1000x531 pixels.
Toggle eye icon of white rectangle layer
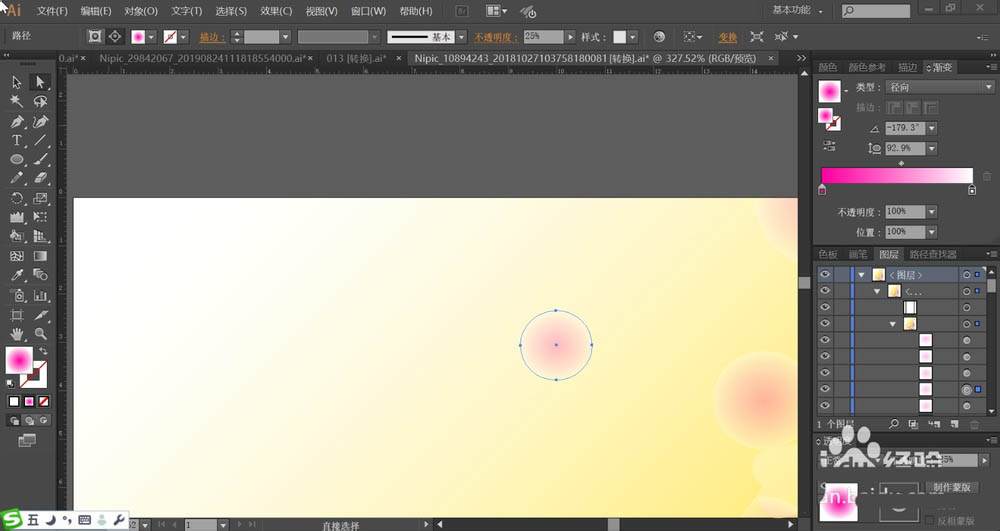point(825,307)
